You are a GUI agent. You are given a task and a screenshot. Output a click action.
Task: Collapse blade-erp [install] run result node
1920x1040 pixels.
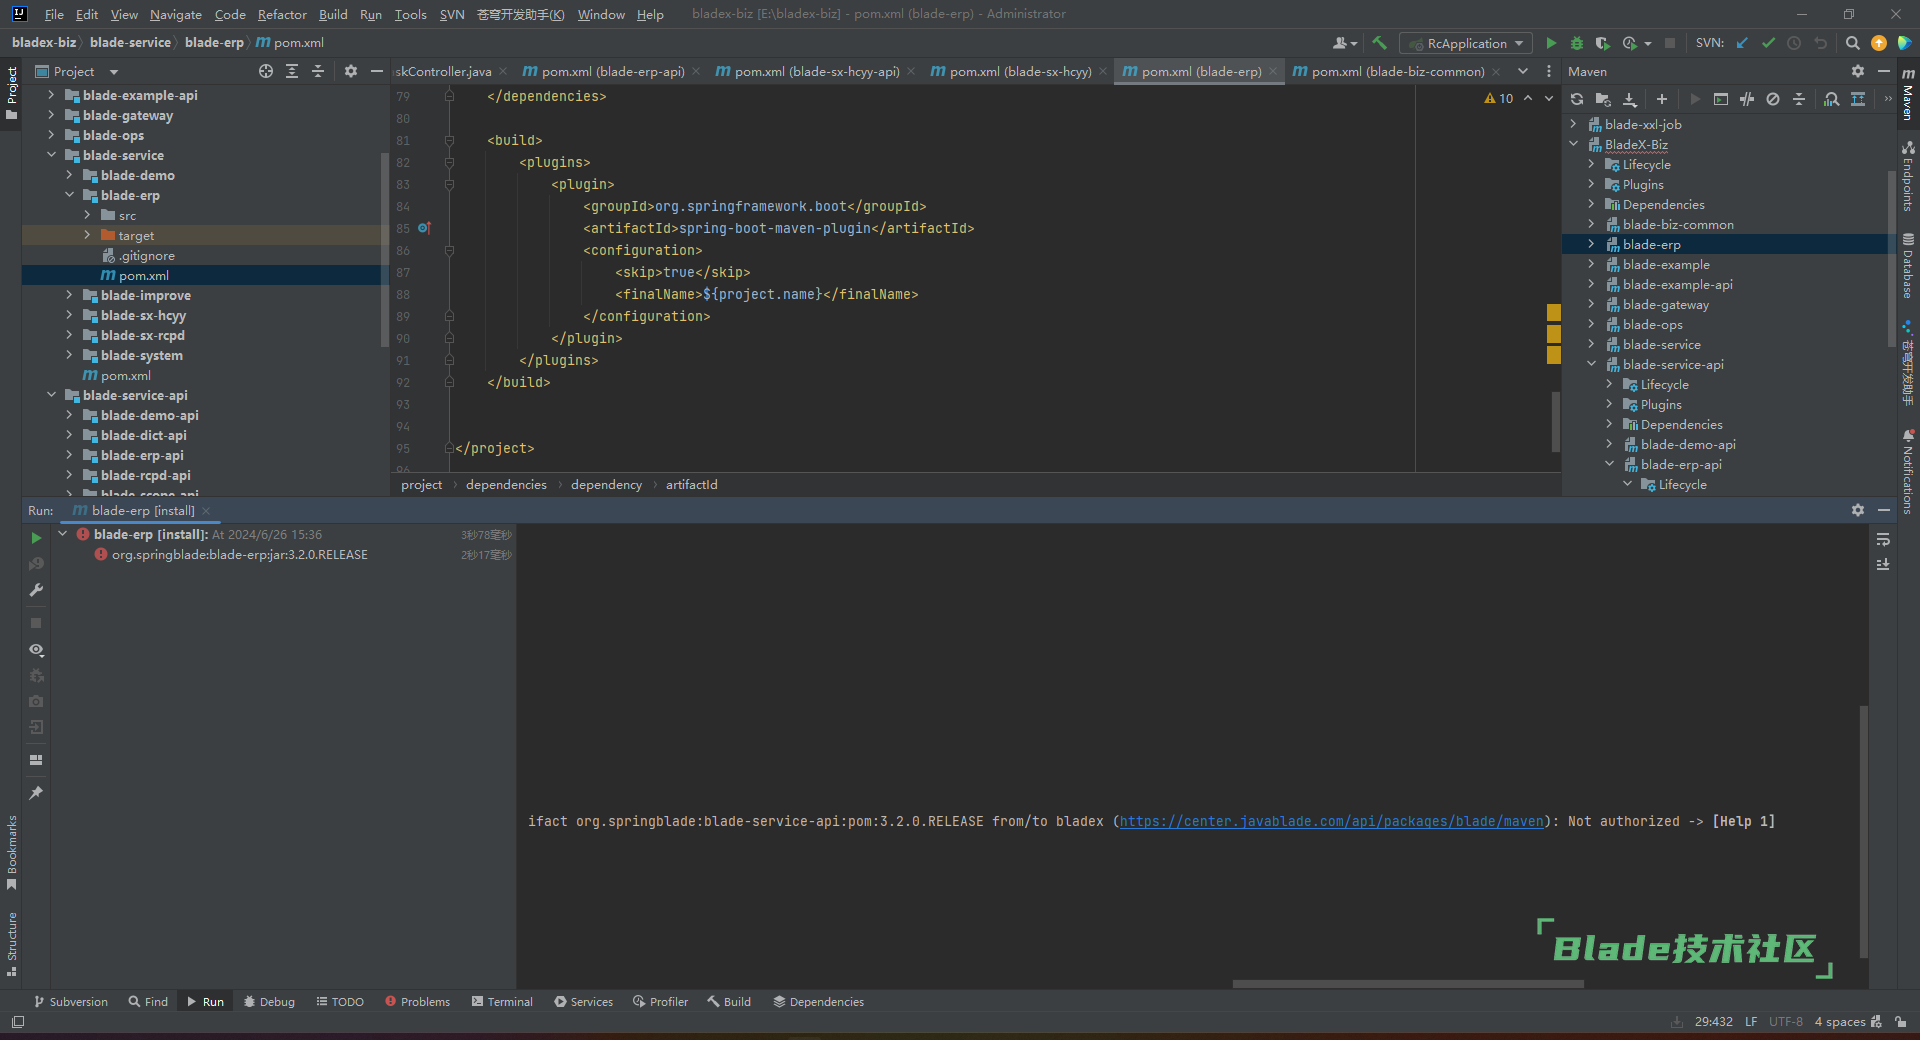[62, 534]
